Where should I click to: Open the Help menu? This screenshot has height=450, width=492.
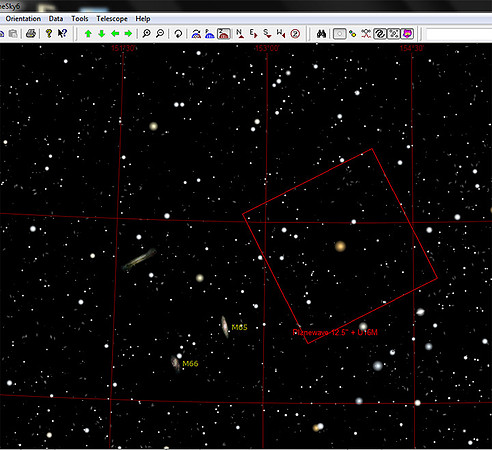[x=143, y=19]
